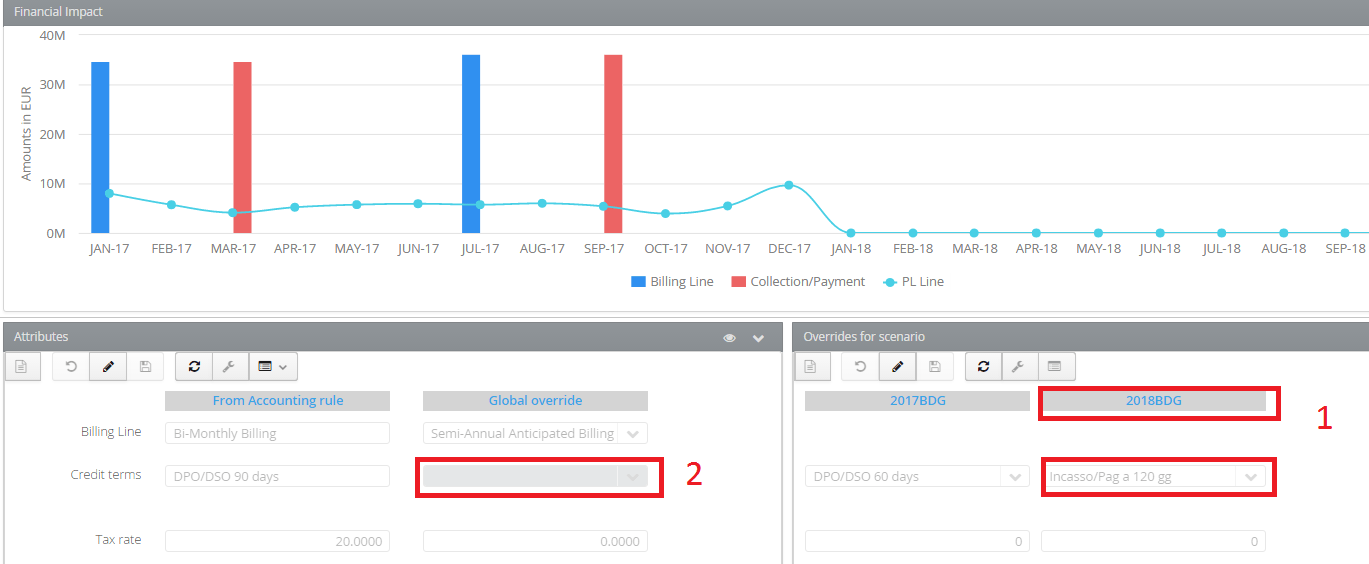
Task: Toggle Billing Line series in chart legend
Action: [672, 282]
